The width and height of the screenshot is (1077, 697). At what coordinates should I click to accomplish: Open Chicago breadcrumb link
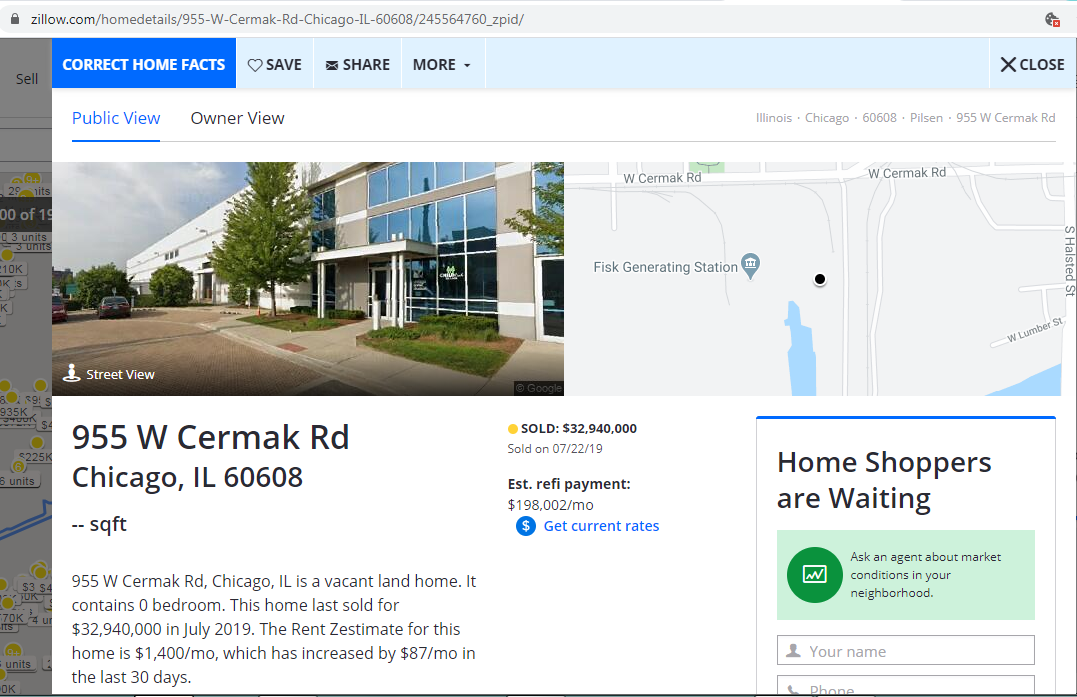click(826, 117)
